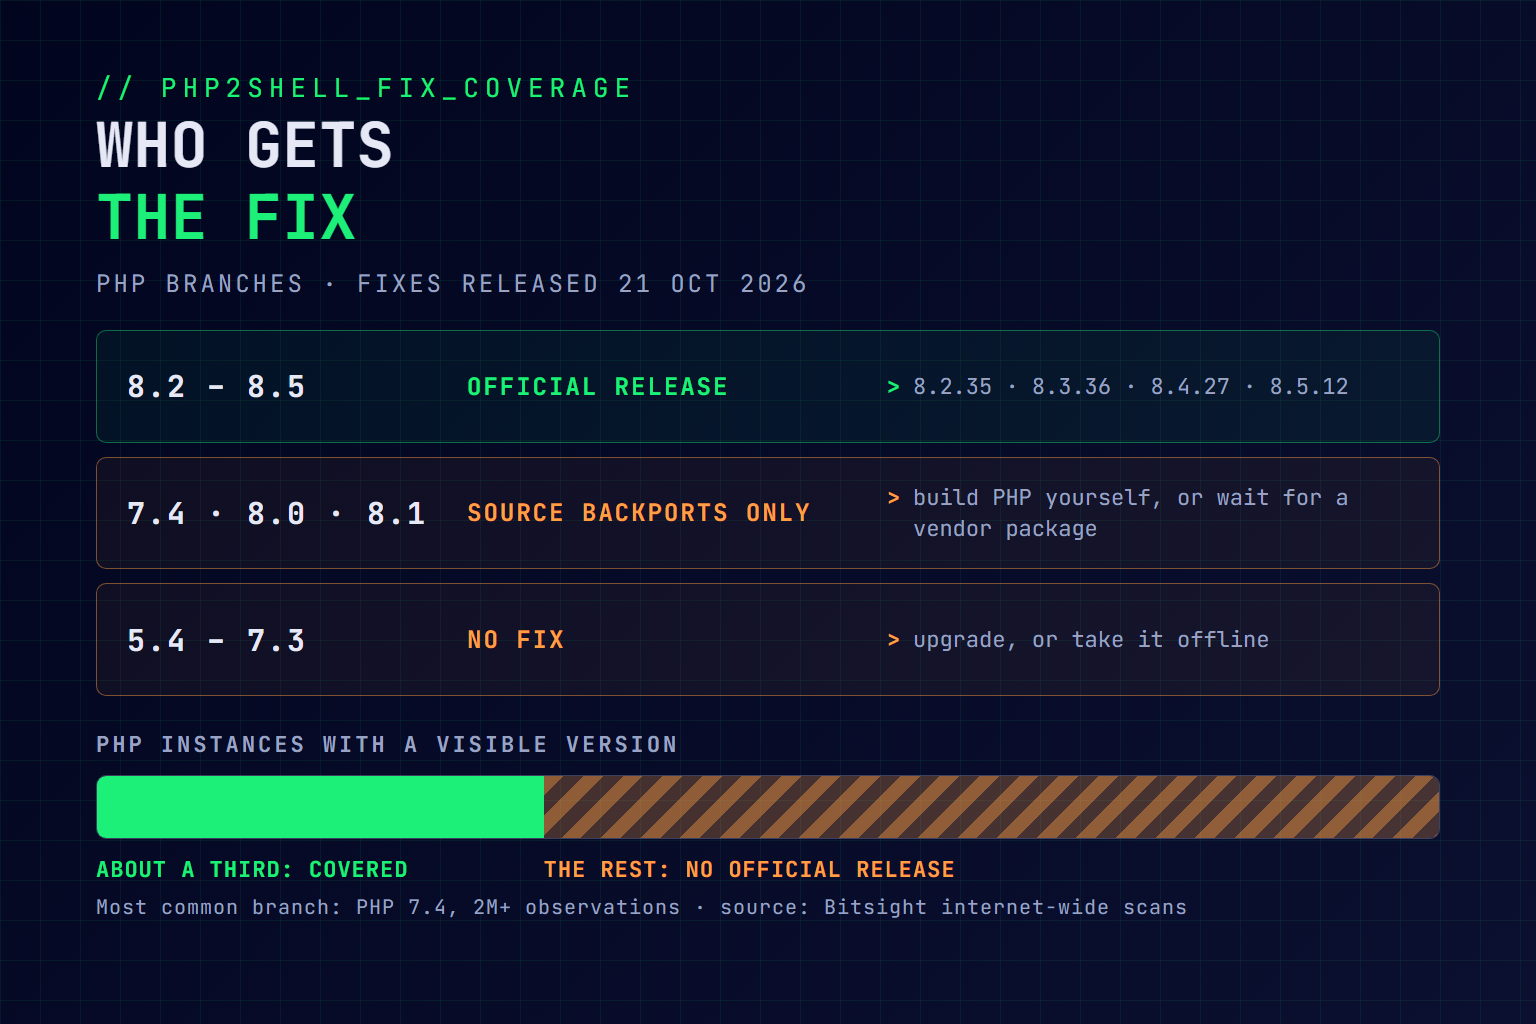Click the "OFFICIAL RELEASE" status text
This screenshot has height=1024, width=1536.
pyautogui.click(x=597, y=387)
